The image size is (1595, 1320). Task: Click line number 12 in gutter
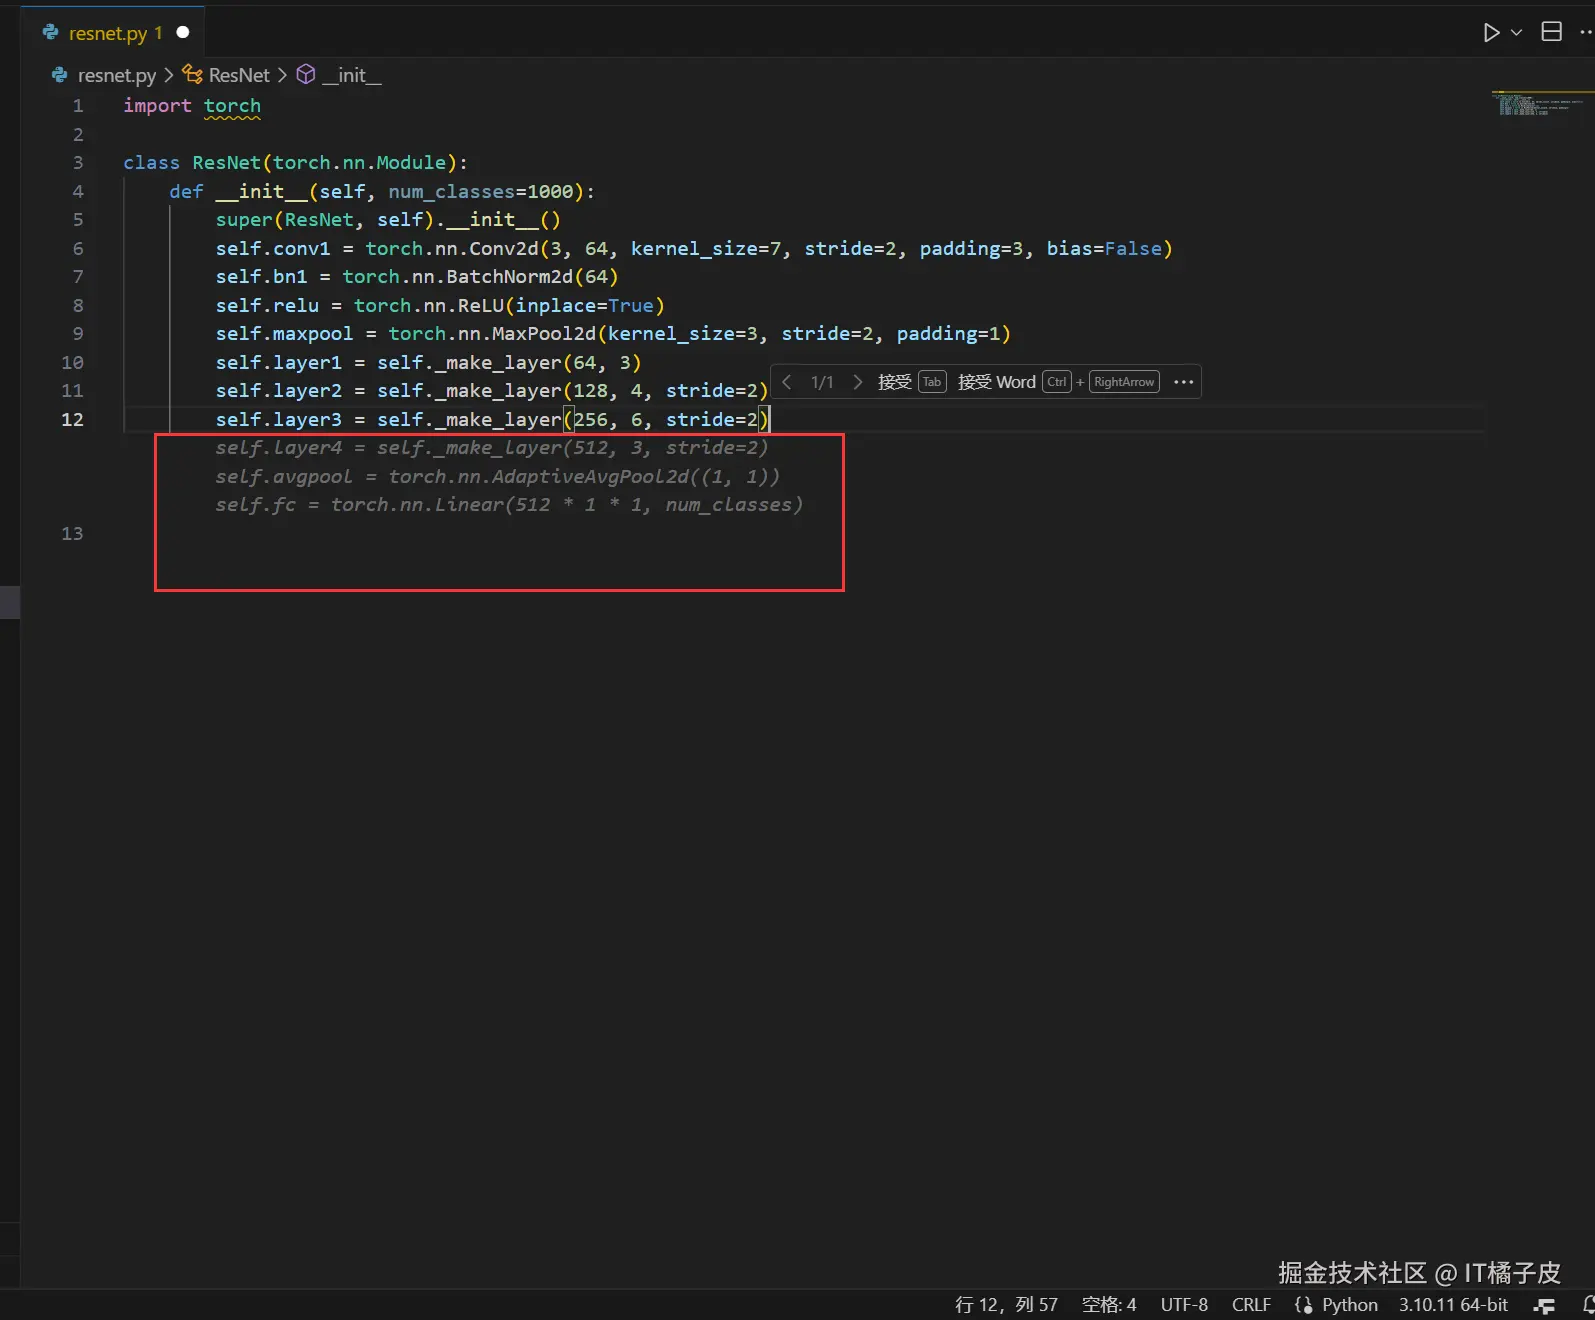tap(72, 420)
